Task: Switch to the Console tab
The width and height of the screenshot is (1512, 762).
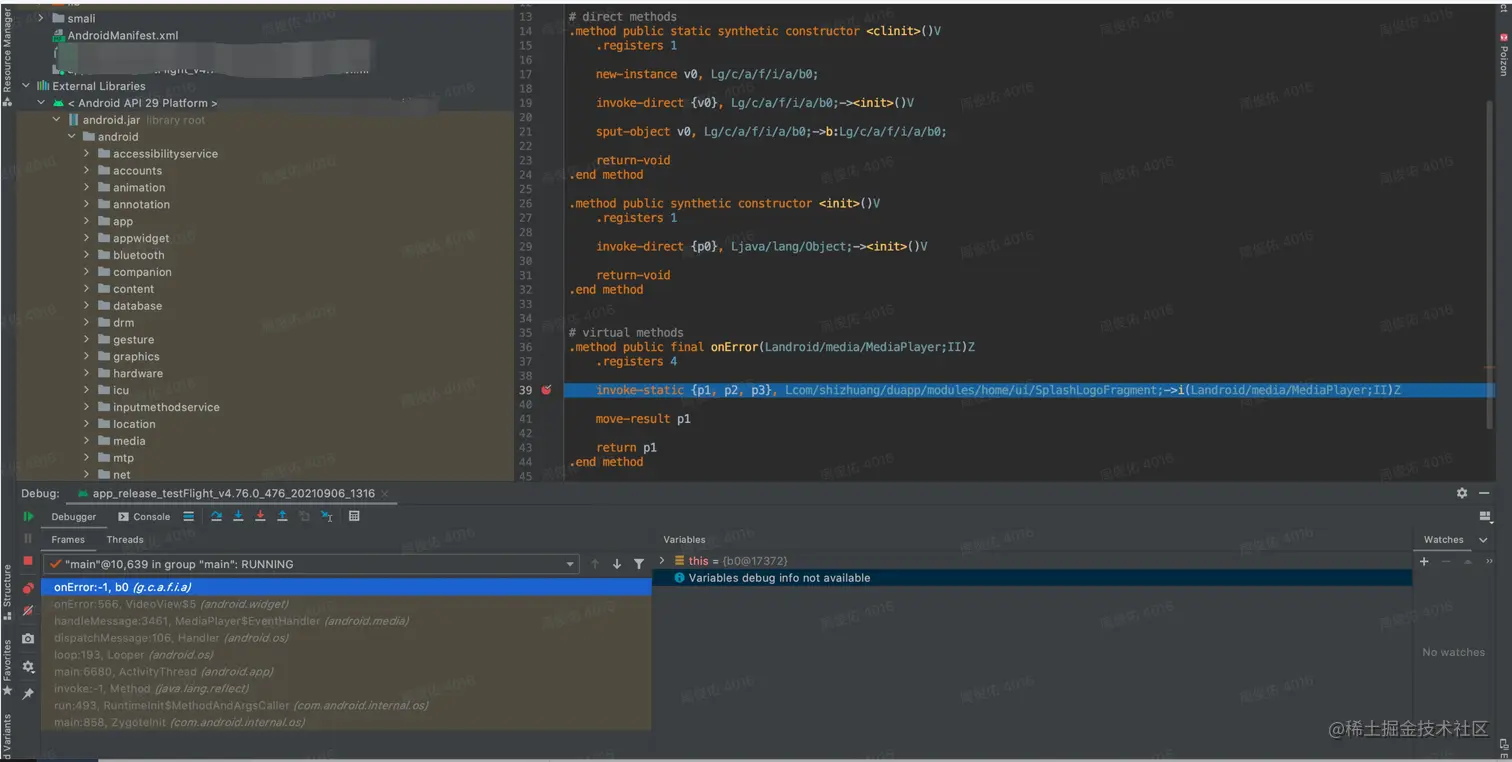Action: click(144, 517)
